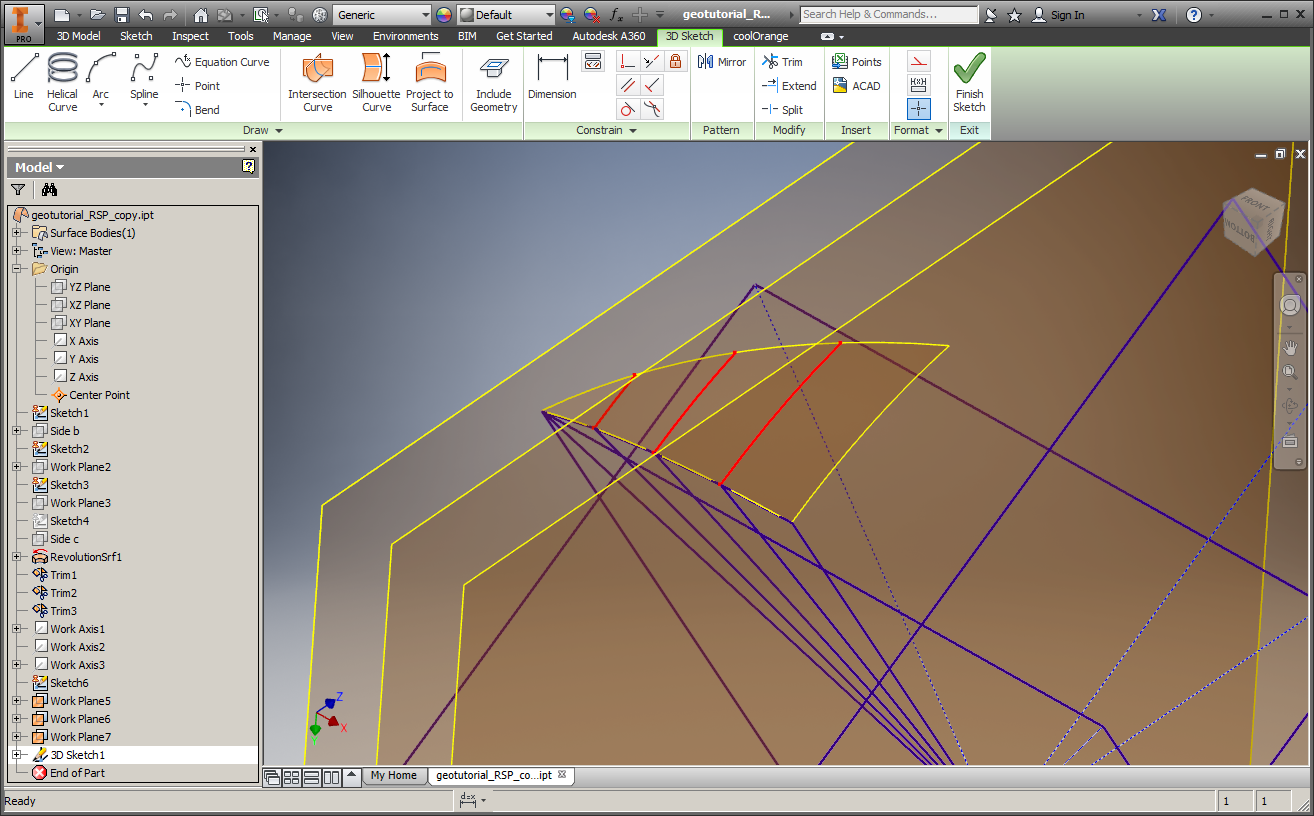The height and width of the screenshot is (816, 1314).
Task: Click Finish Sketch
Action: (x=969, y=82)
